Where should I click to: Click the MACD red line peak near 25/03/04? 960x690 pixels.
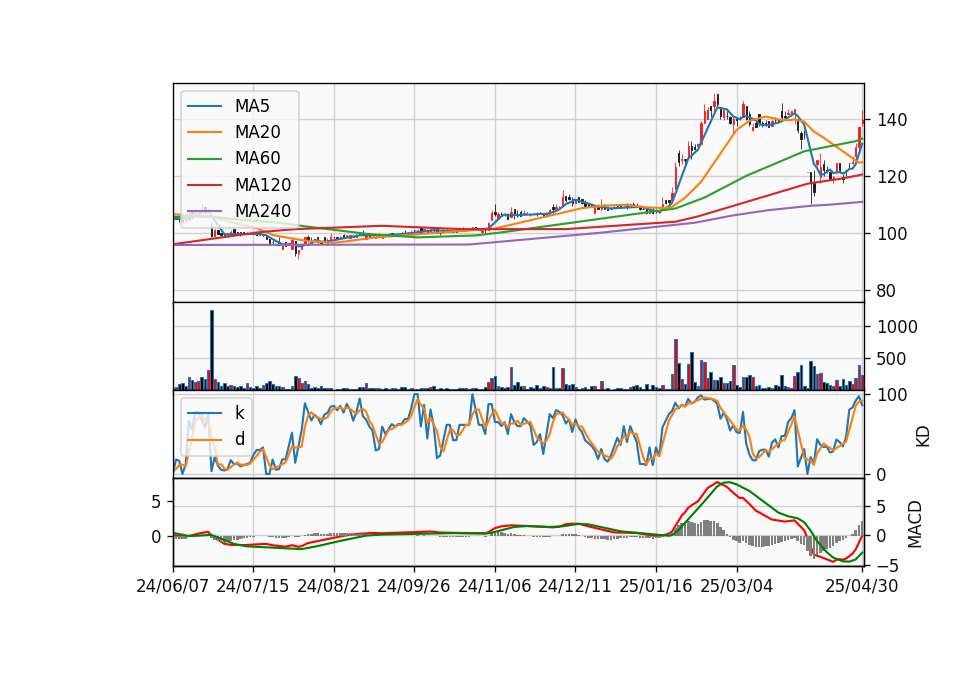pyautogui.click(x=719, y=483)
